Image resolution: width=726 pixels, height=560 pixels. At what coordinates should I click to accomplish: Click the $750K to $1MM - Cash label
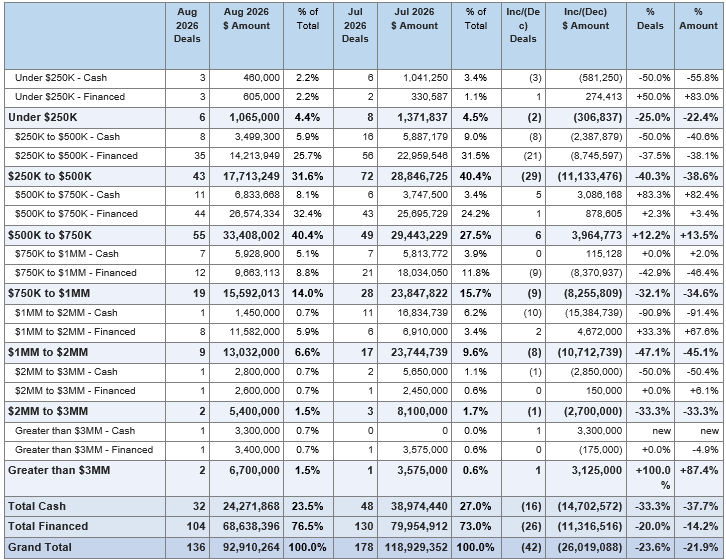(x=66, y=254)
